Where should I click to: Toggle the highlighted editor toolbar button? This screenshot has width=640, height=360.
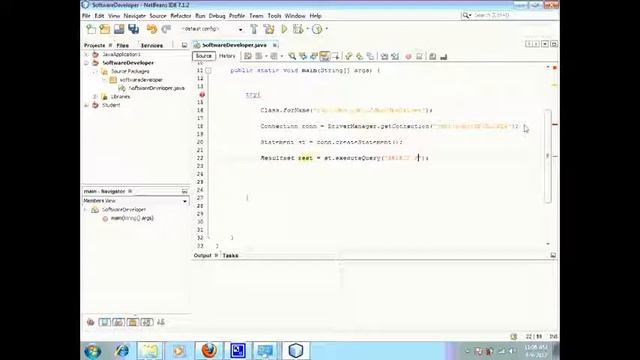click(x=324, y=56)
